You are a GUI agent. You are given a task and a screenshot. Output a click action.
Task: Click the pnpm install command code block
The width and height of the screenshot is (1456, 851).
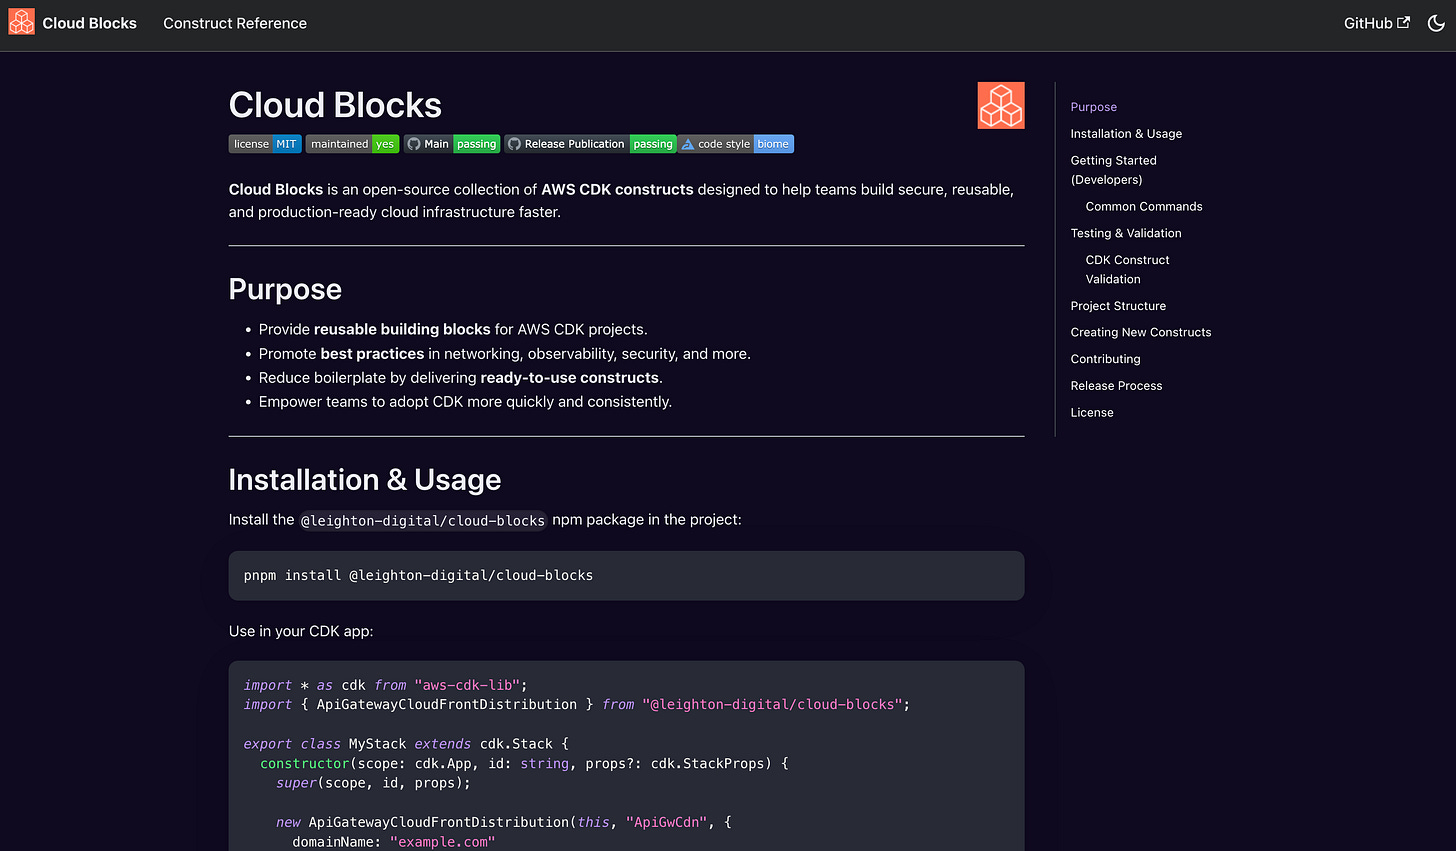[x=626, y=576]
